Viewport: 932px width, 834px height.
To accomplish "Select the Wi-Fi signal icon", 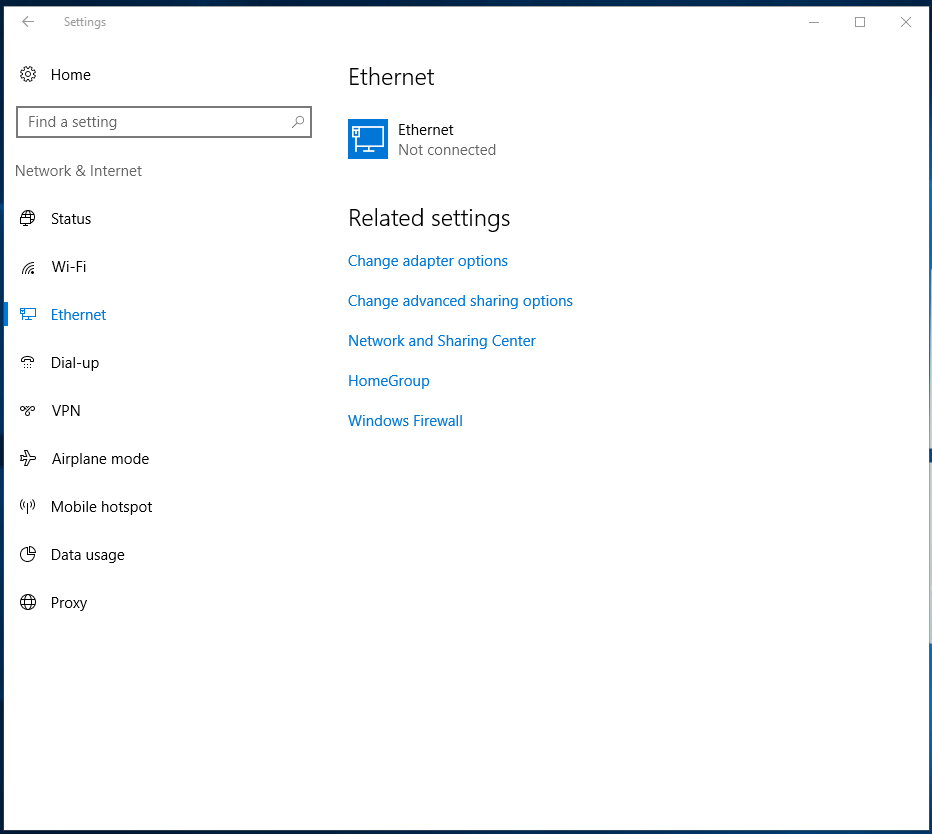I will point(28,267).
